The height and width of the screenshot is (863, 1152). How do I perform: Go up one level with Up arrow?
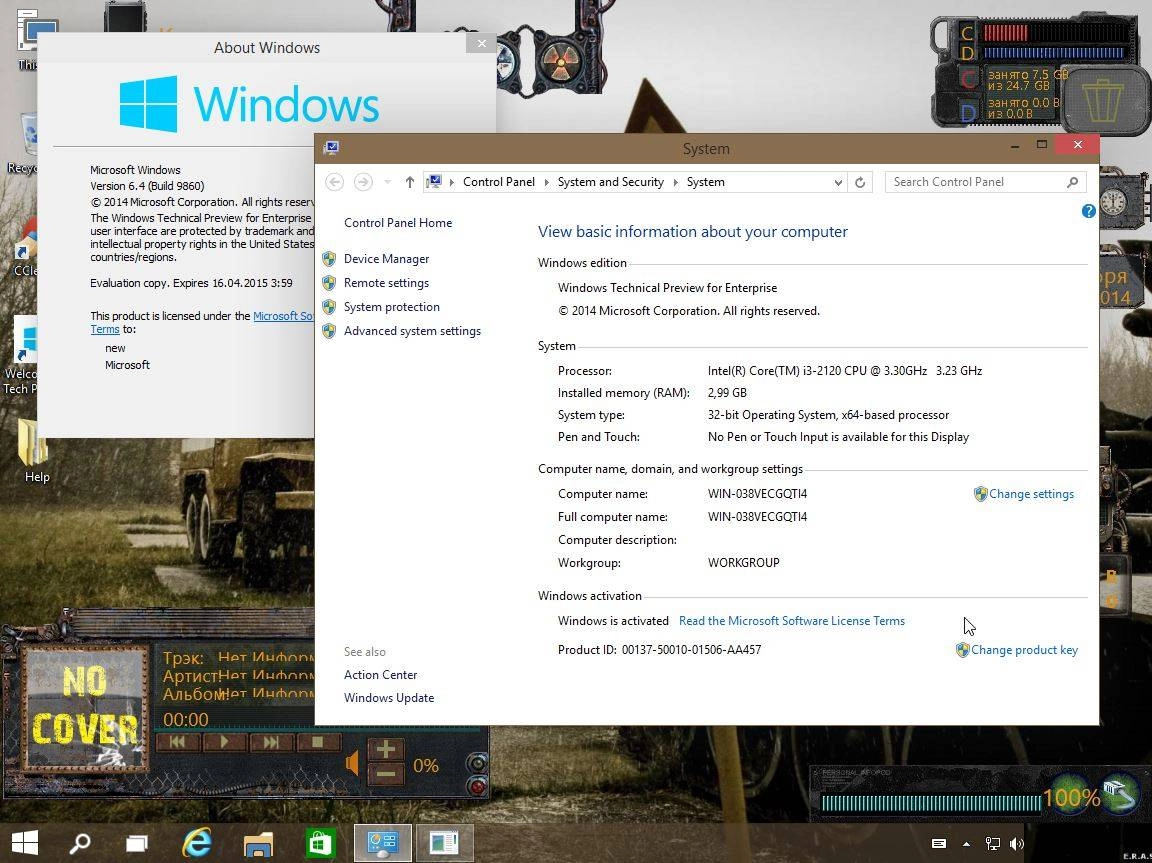[410, 182]
